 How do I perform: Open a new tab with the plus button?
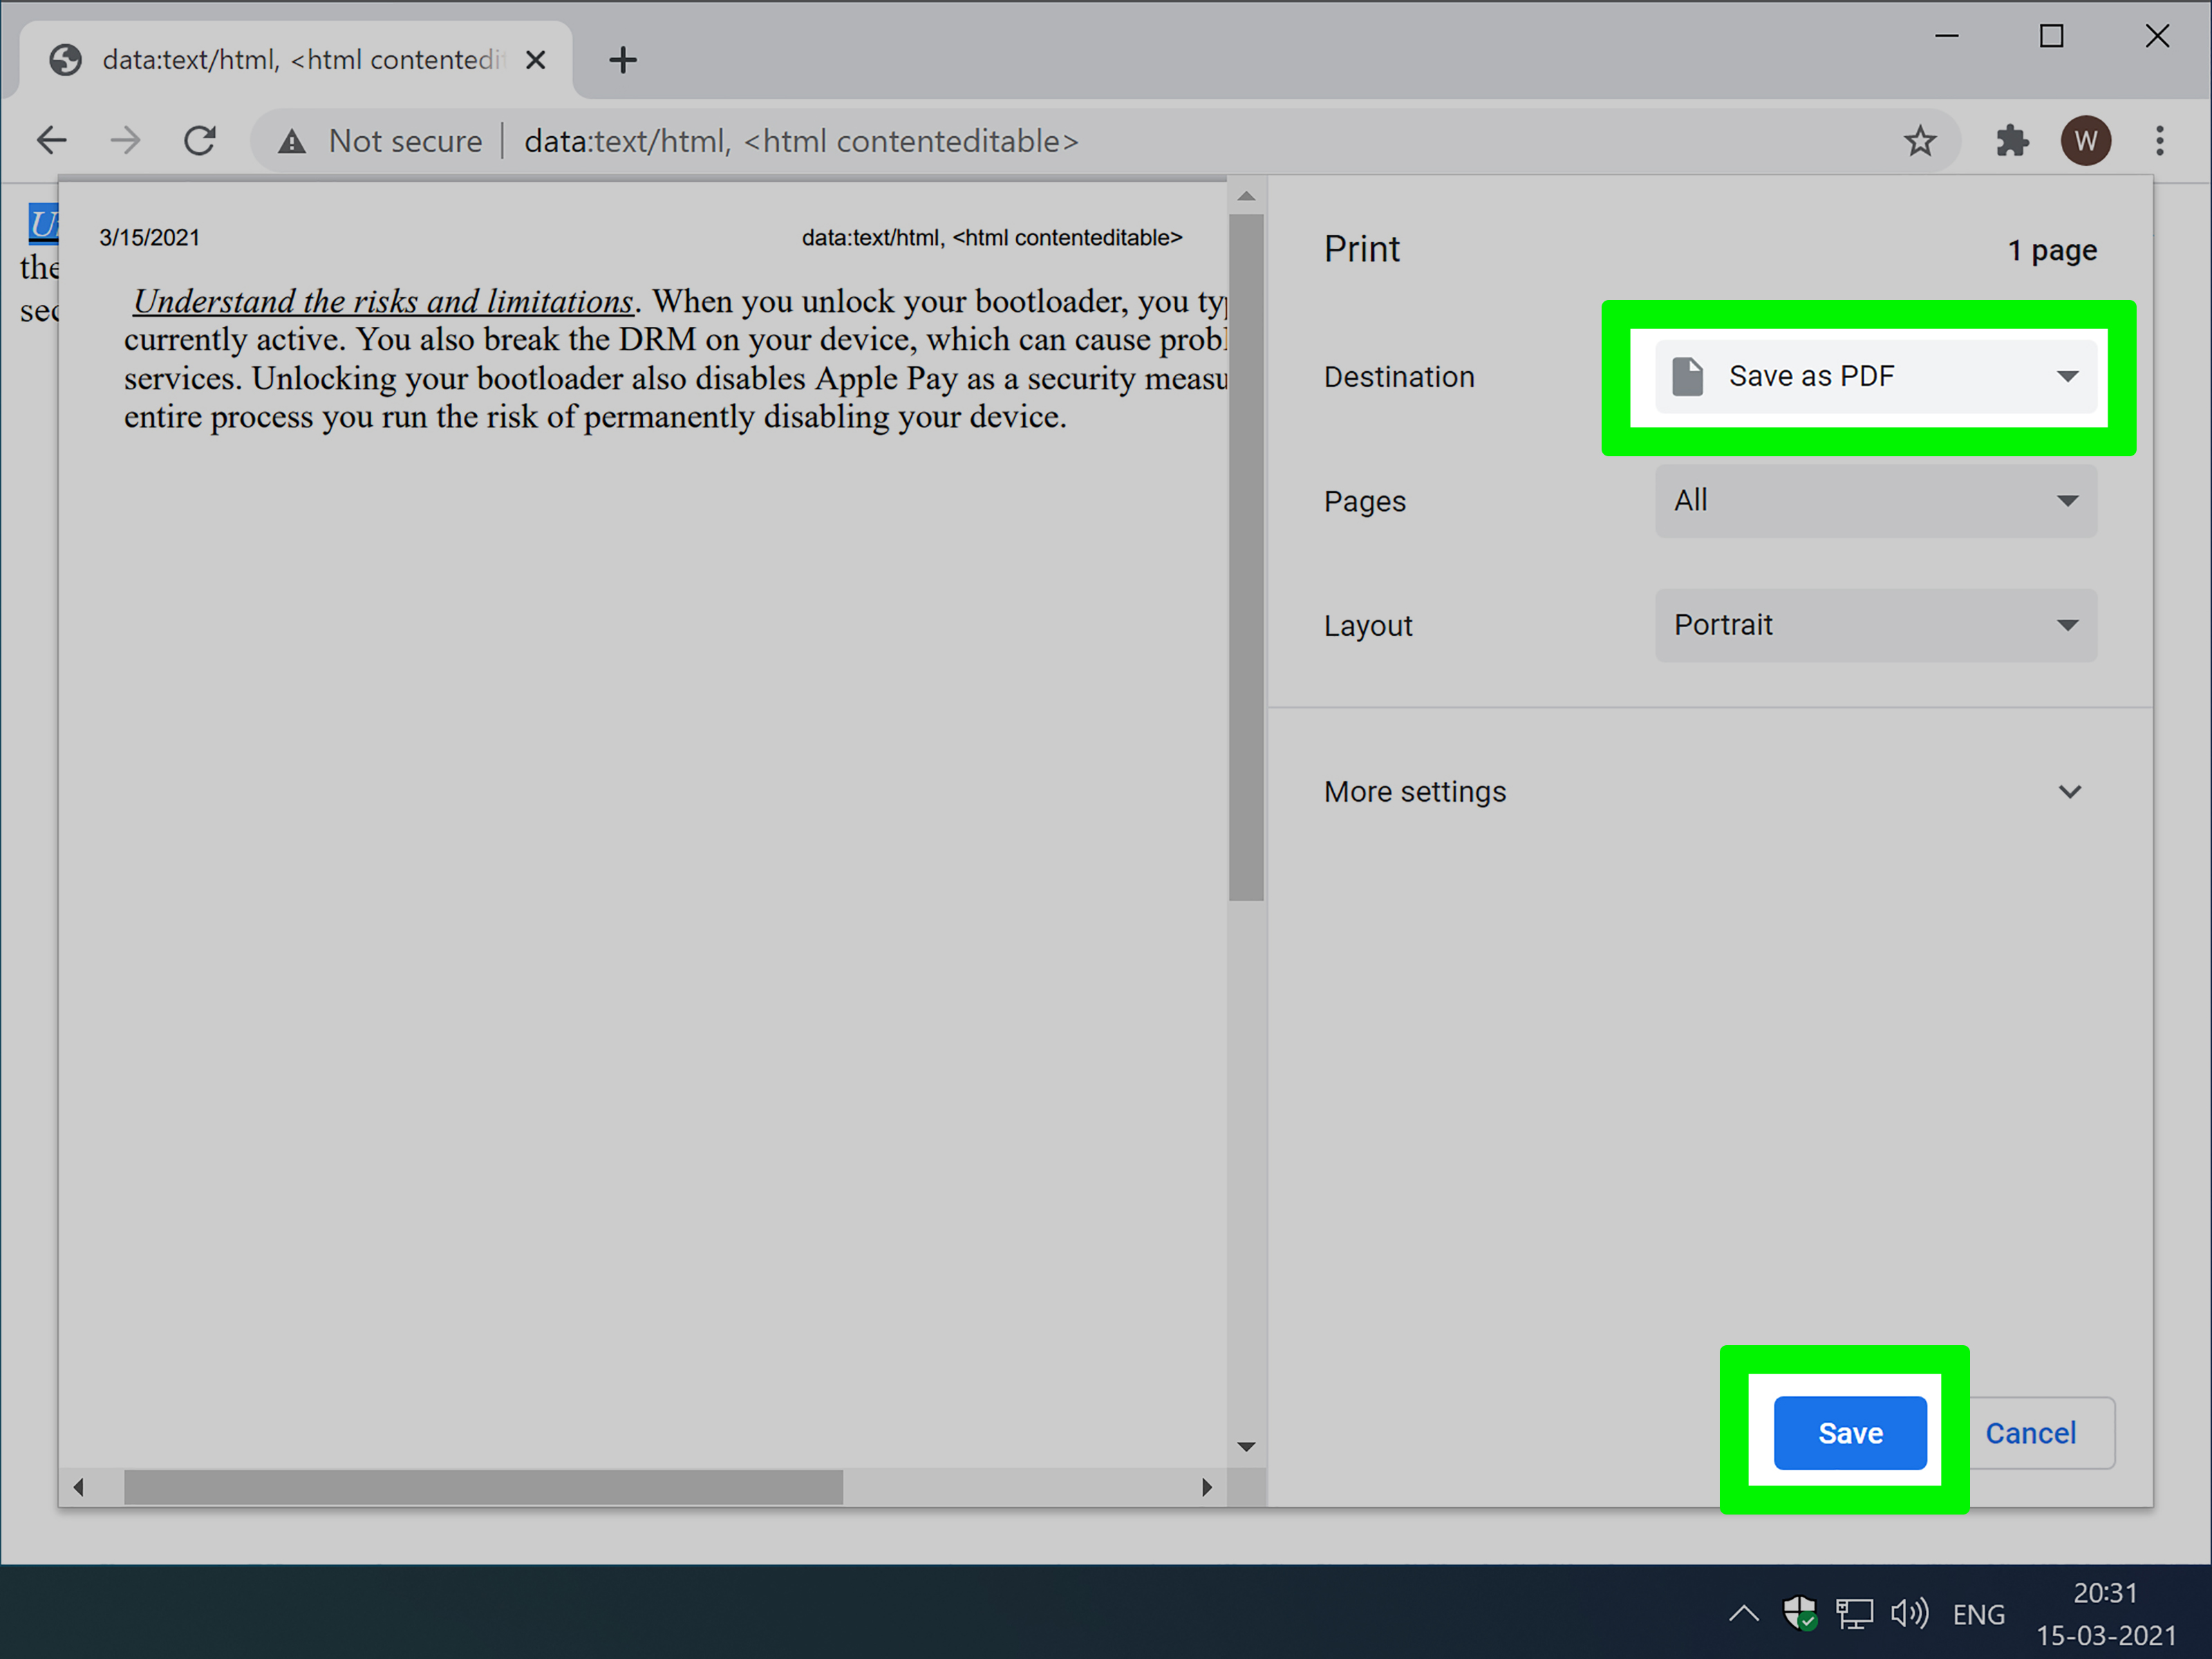click(622, 60)
